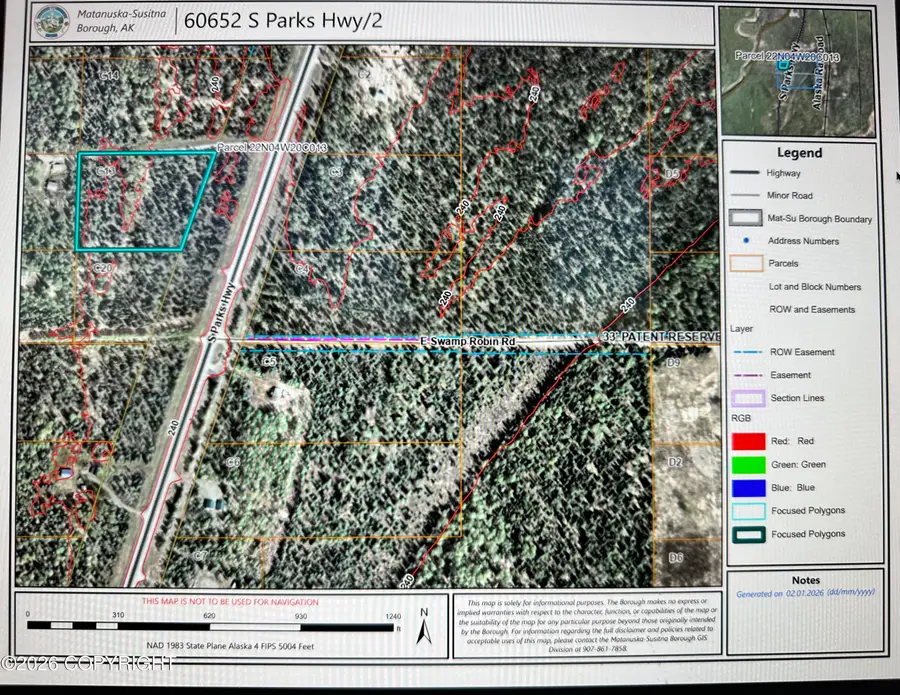Expand the Layer section of the legend
900x695 pixels.
tap(740, 328)
